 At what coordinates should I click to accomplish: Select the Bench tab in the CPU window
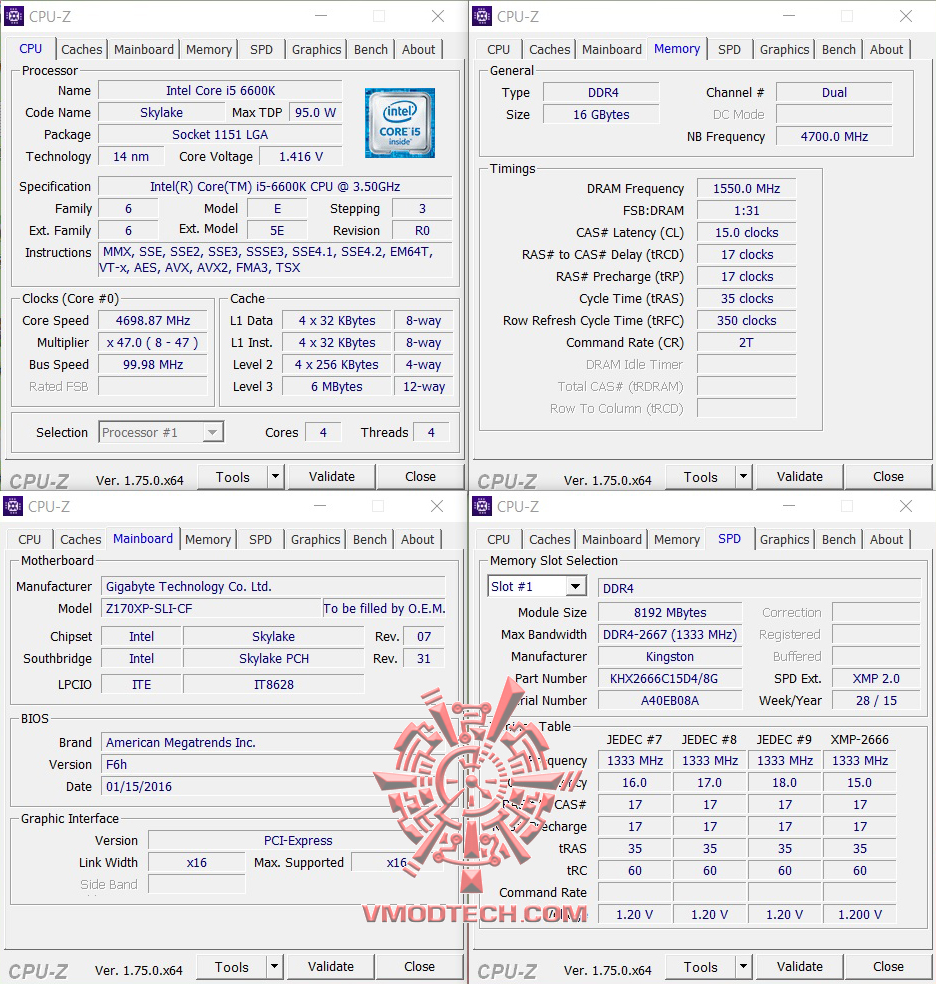pos(371,50)
